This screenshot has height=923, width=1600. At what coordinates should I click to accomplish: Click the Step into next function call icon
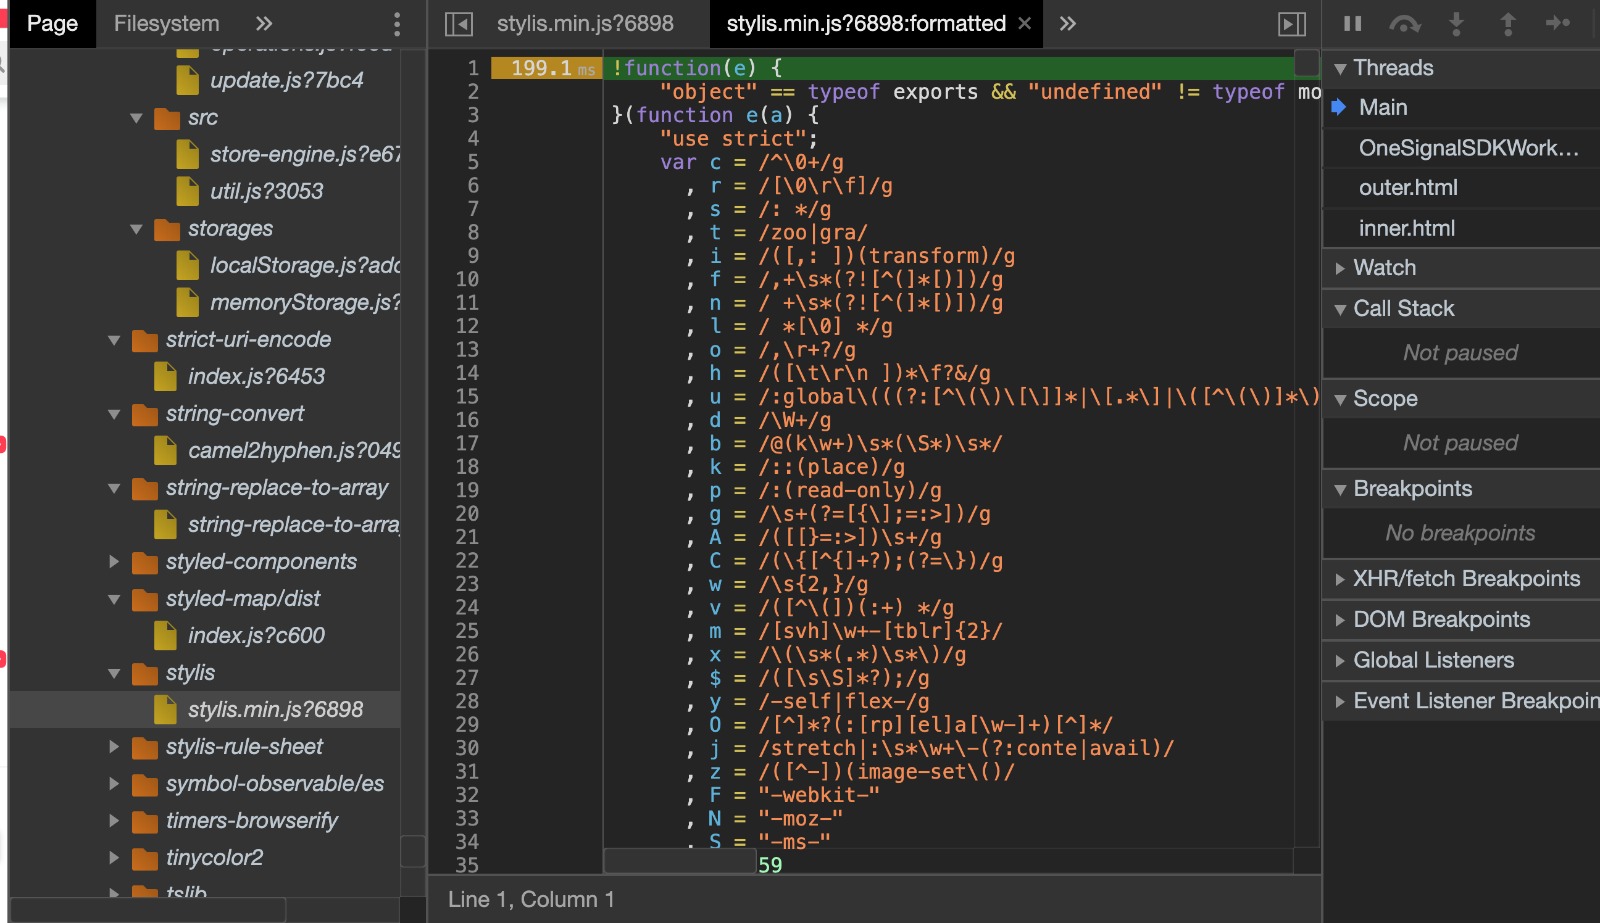point(1458,24)
